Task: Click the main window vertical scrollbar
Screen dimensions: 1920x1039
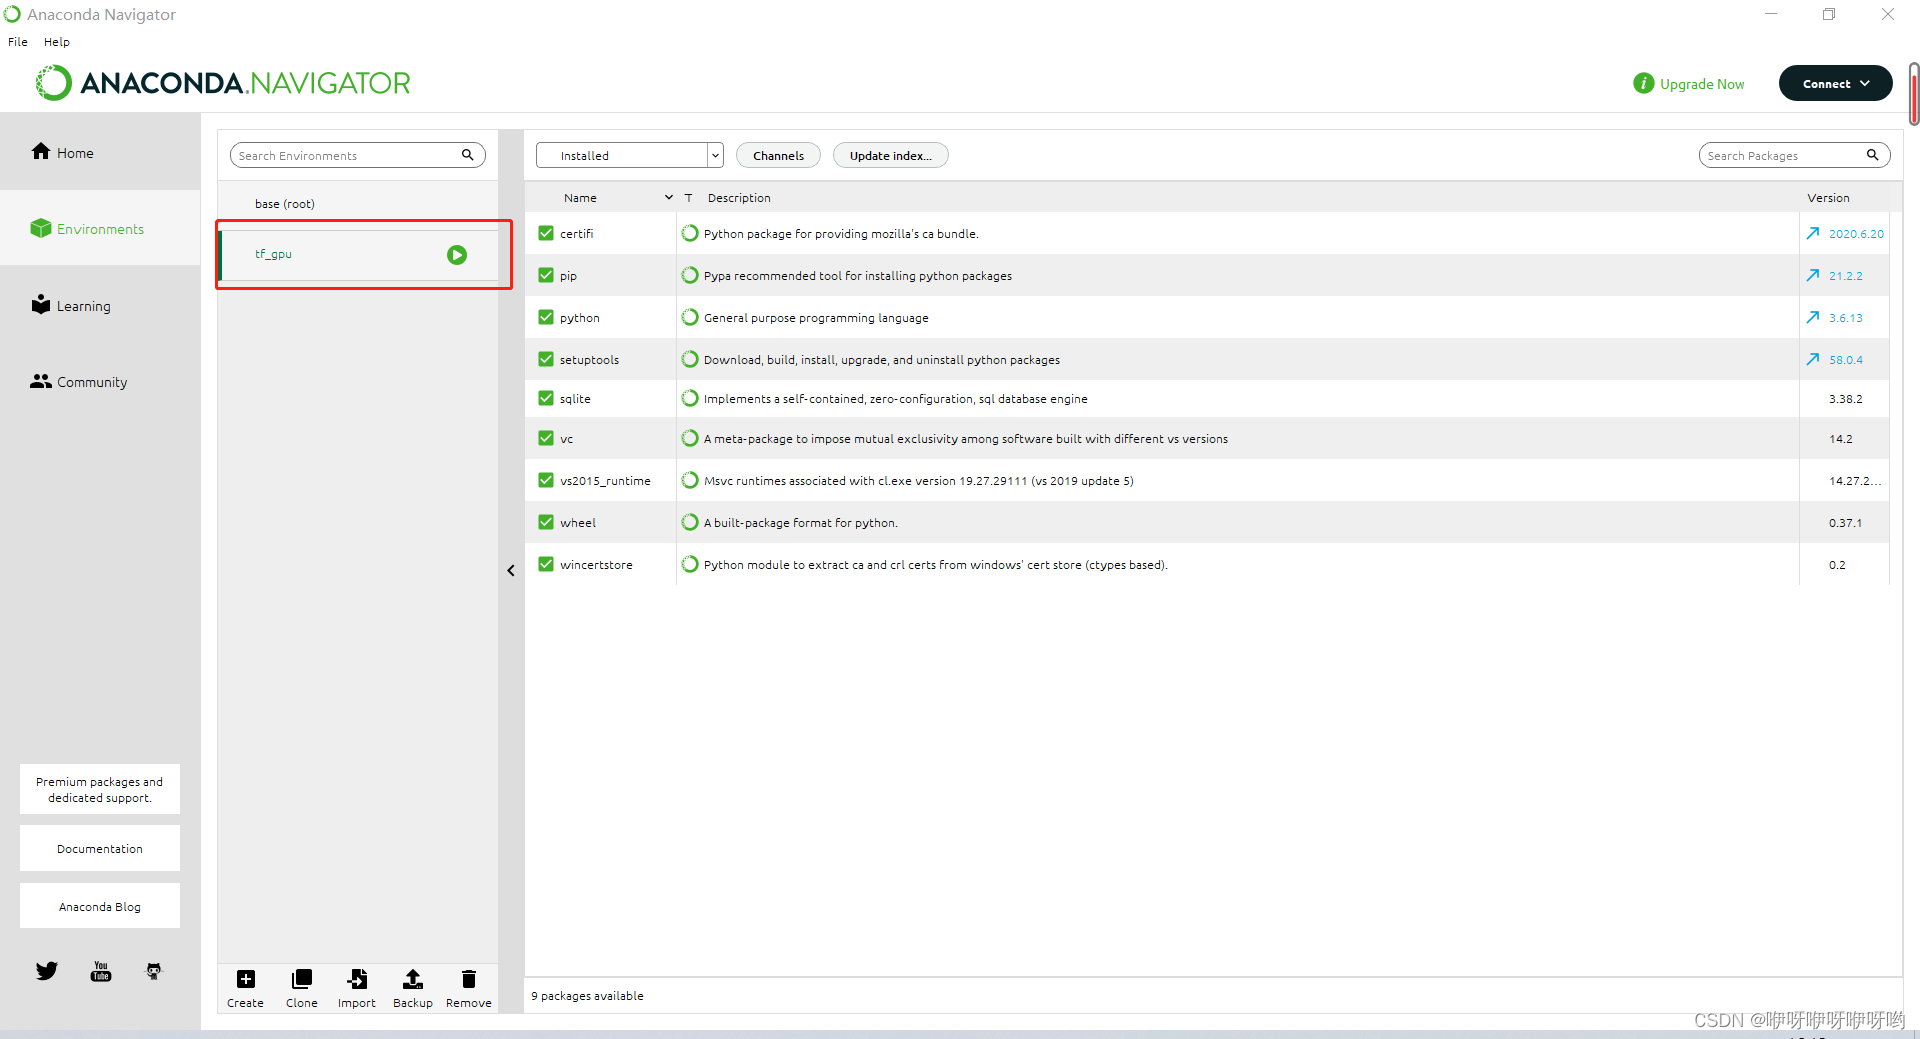Action: coord(1914,95)
